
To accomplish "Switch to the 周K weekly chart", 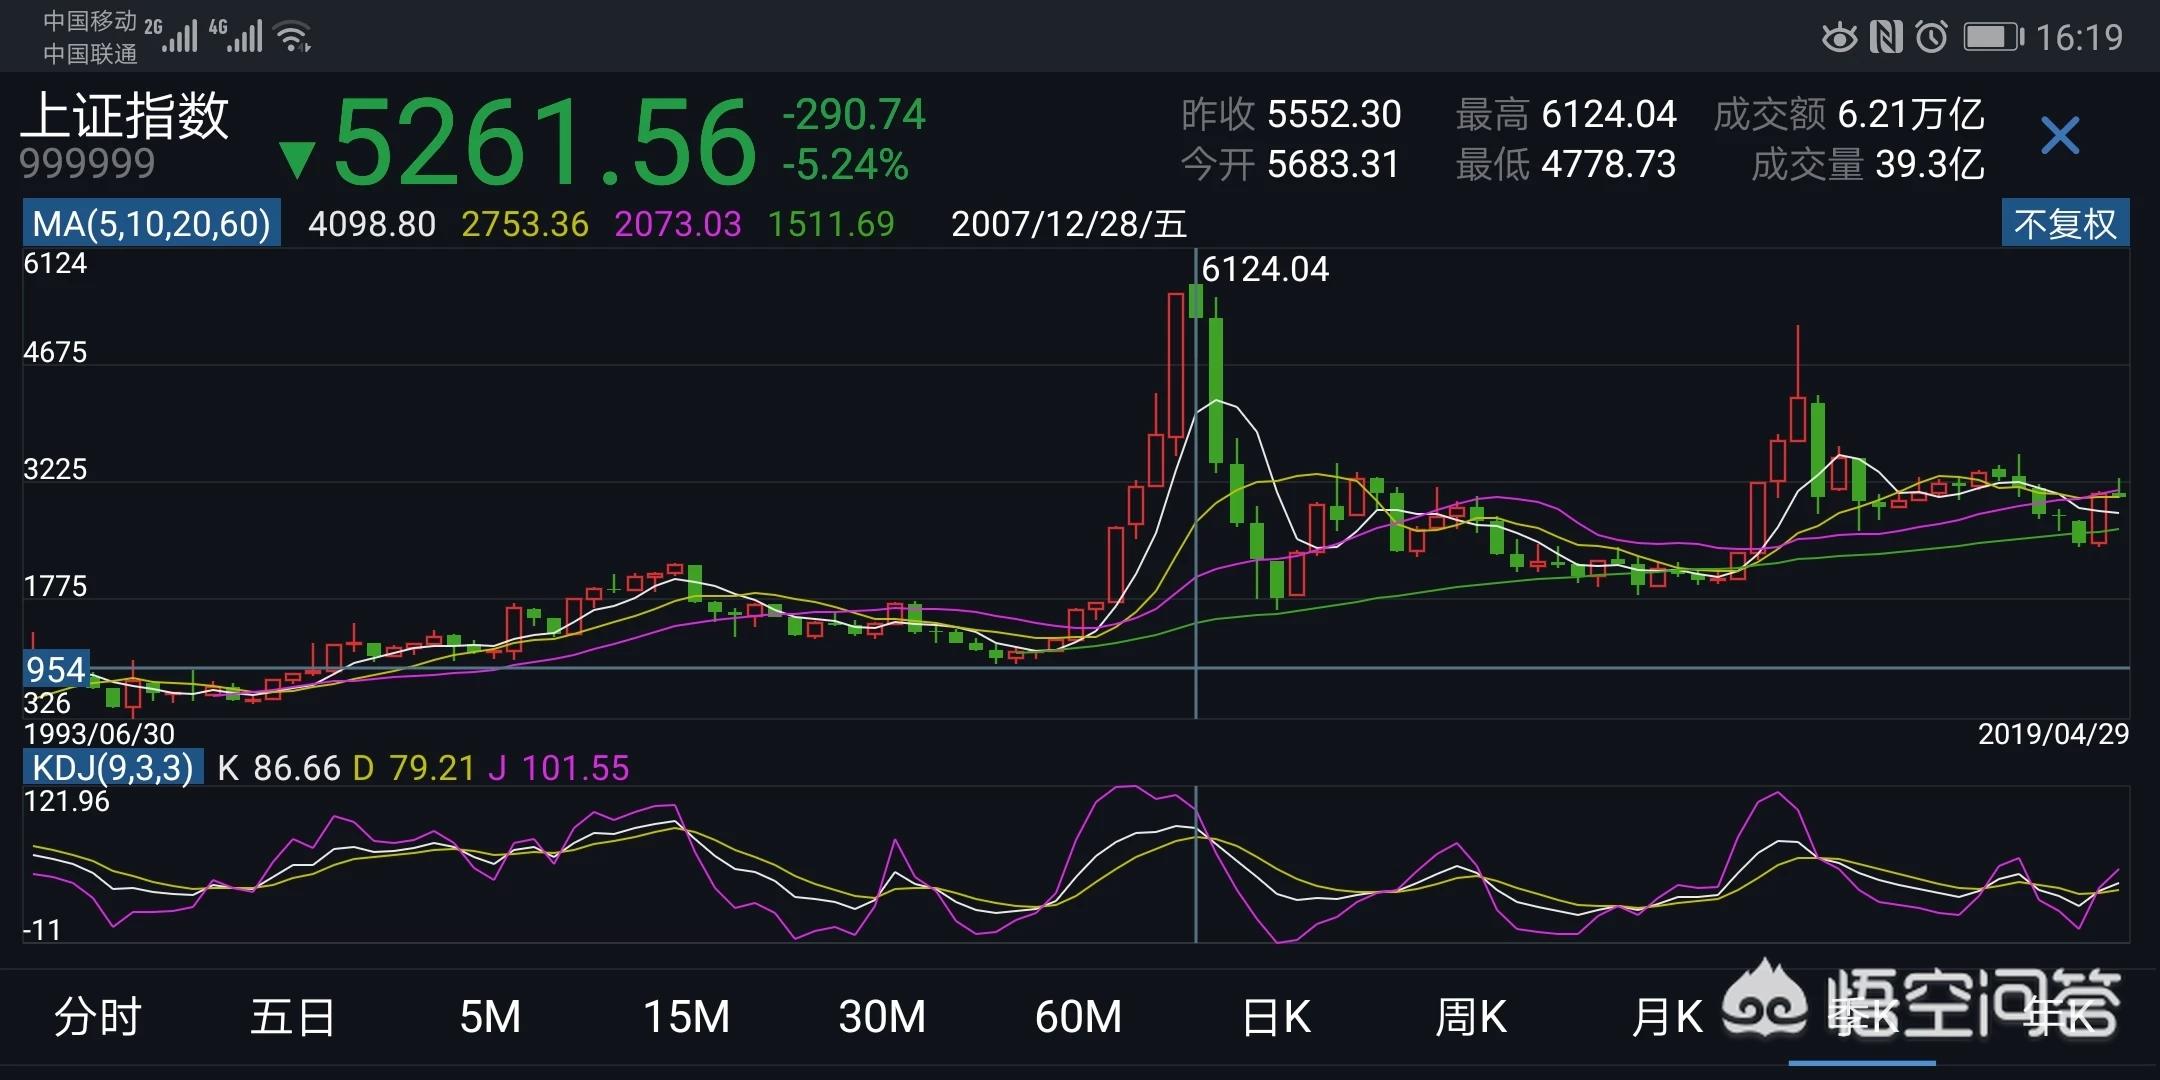I will point(1471,1017).
